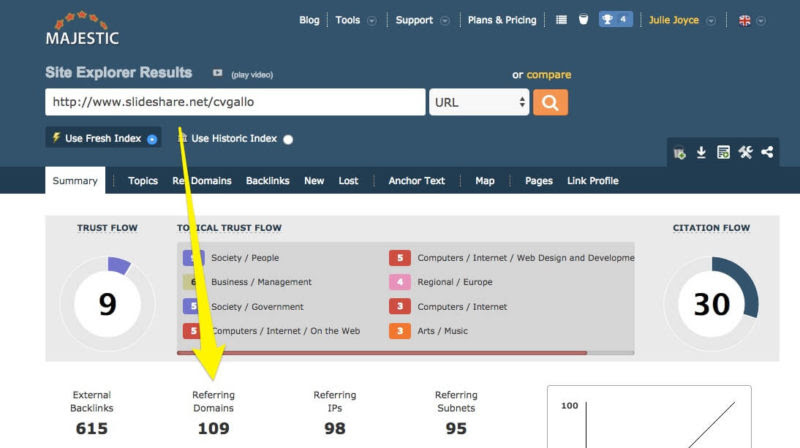Click the download data icon
This screenshot has height=448, width=800.
(701, 152)
